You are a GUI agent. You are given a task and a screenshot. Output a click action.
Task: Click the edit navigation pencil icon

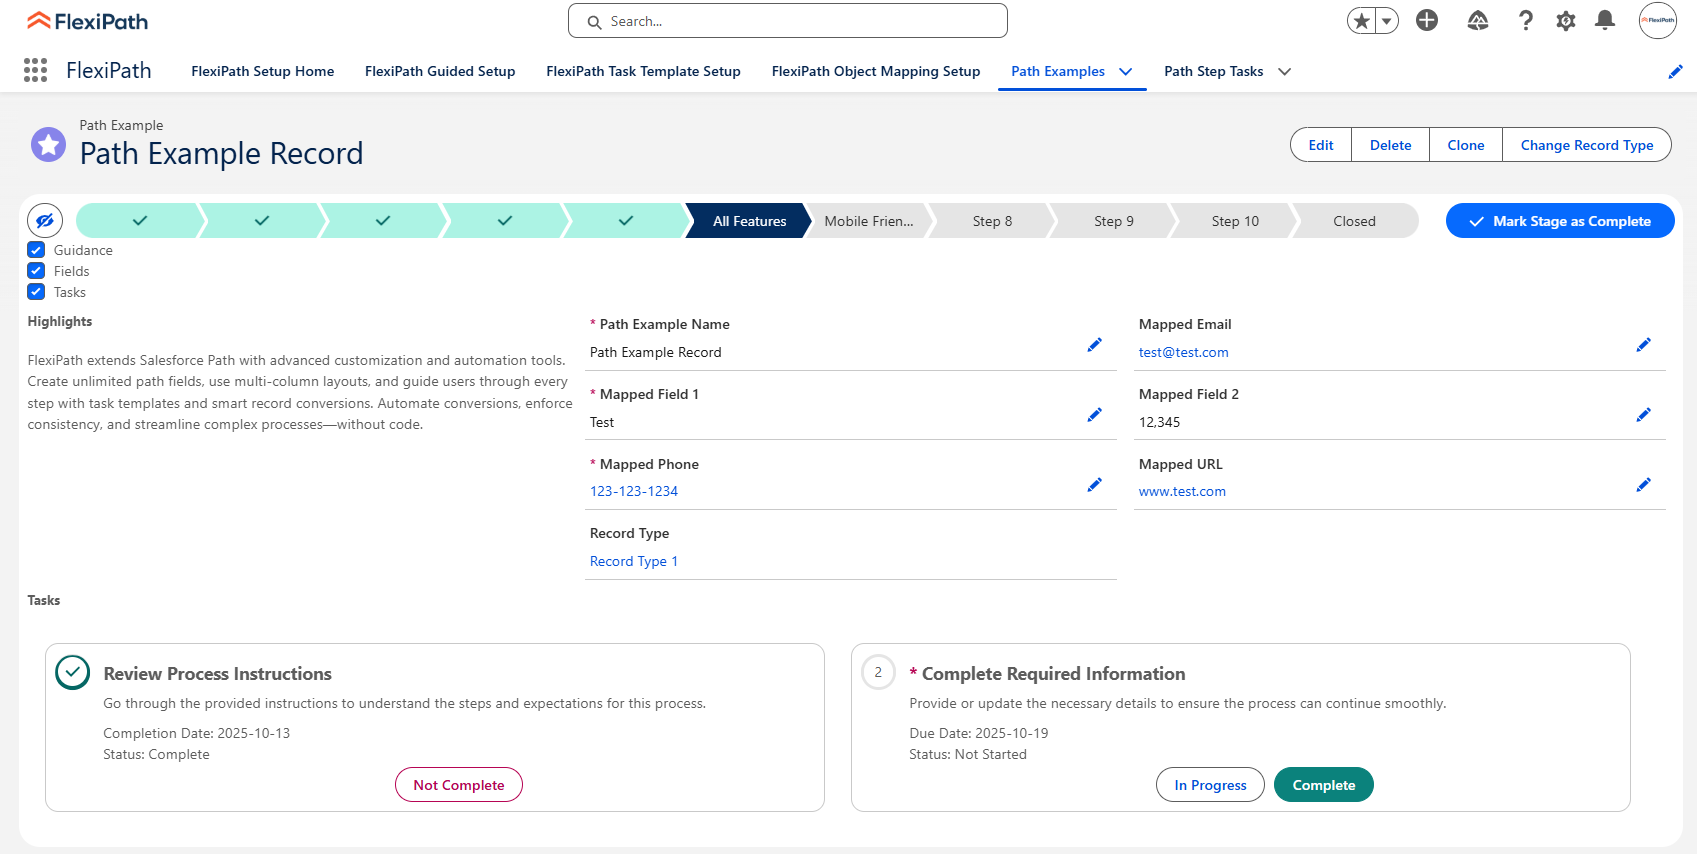(1675, 71)
